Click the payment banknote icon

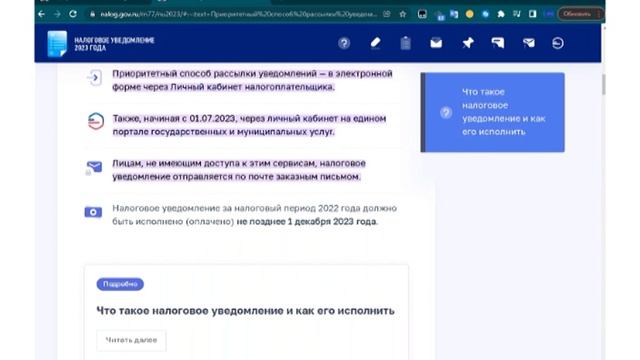[x=93, y=212]
